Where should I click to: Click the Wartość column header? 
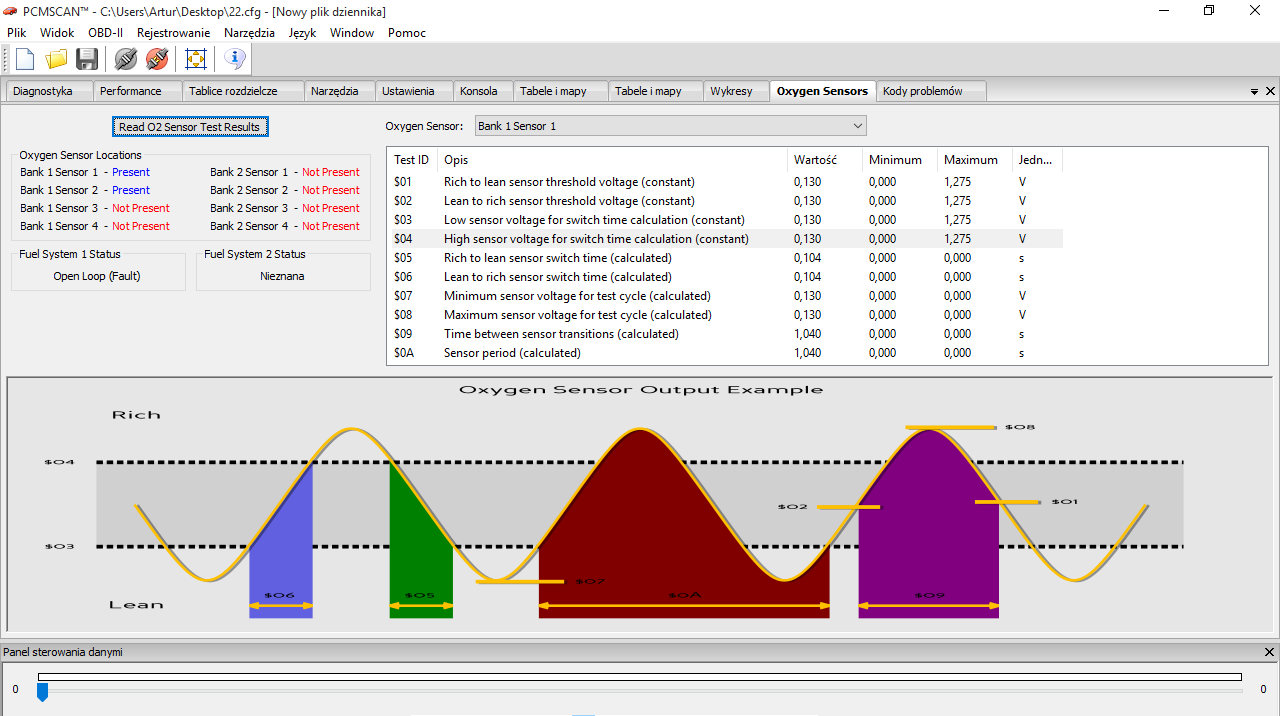click(815, 160)
